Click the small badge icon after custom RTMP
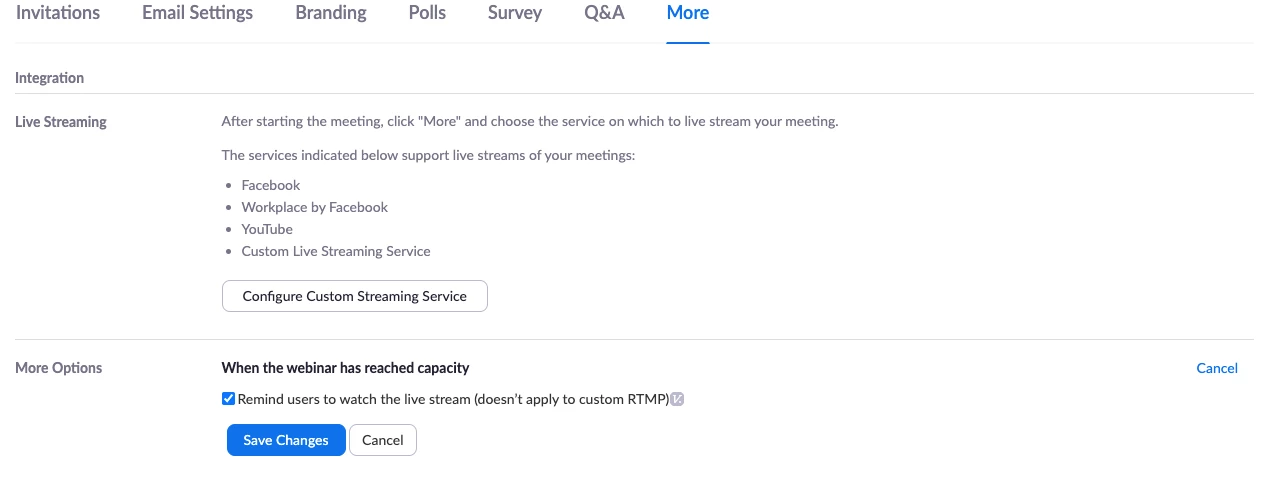 pos(677,399)
